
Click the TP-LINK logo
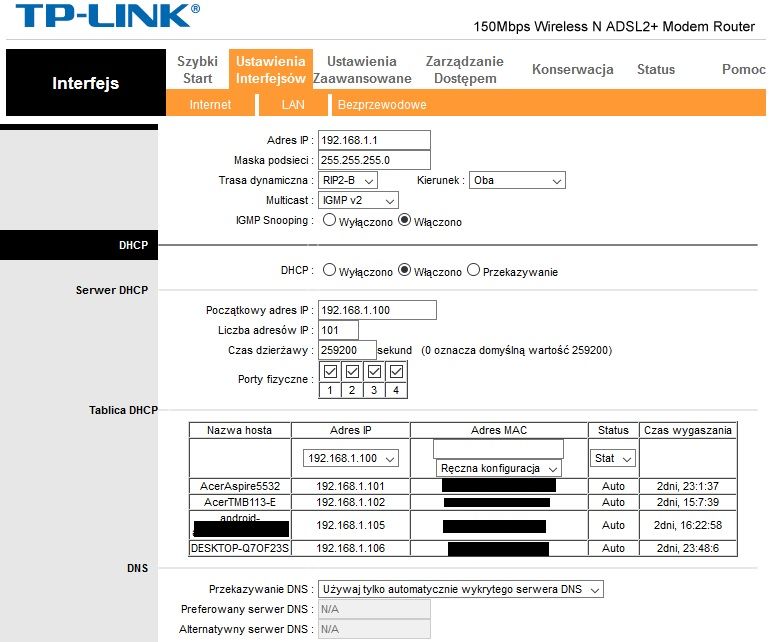[108, 16]
